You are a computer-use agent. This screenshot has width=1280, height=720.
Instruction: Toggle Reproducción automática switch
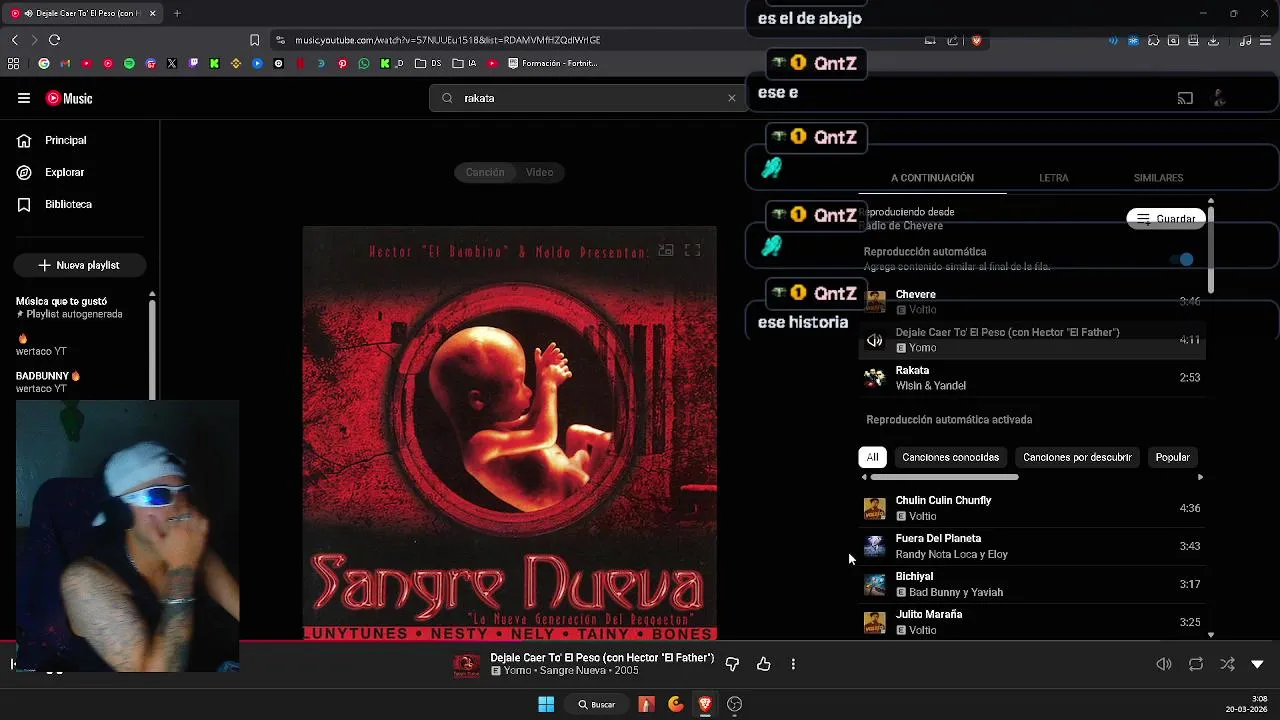pyautogui.click(x=1182, y=260)
